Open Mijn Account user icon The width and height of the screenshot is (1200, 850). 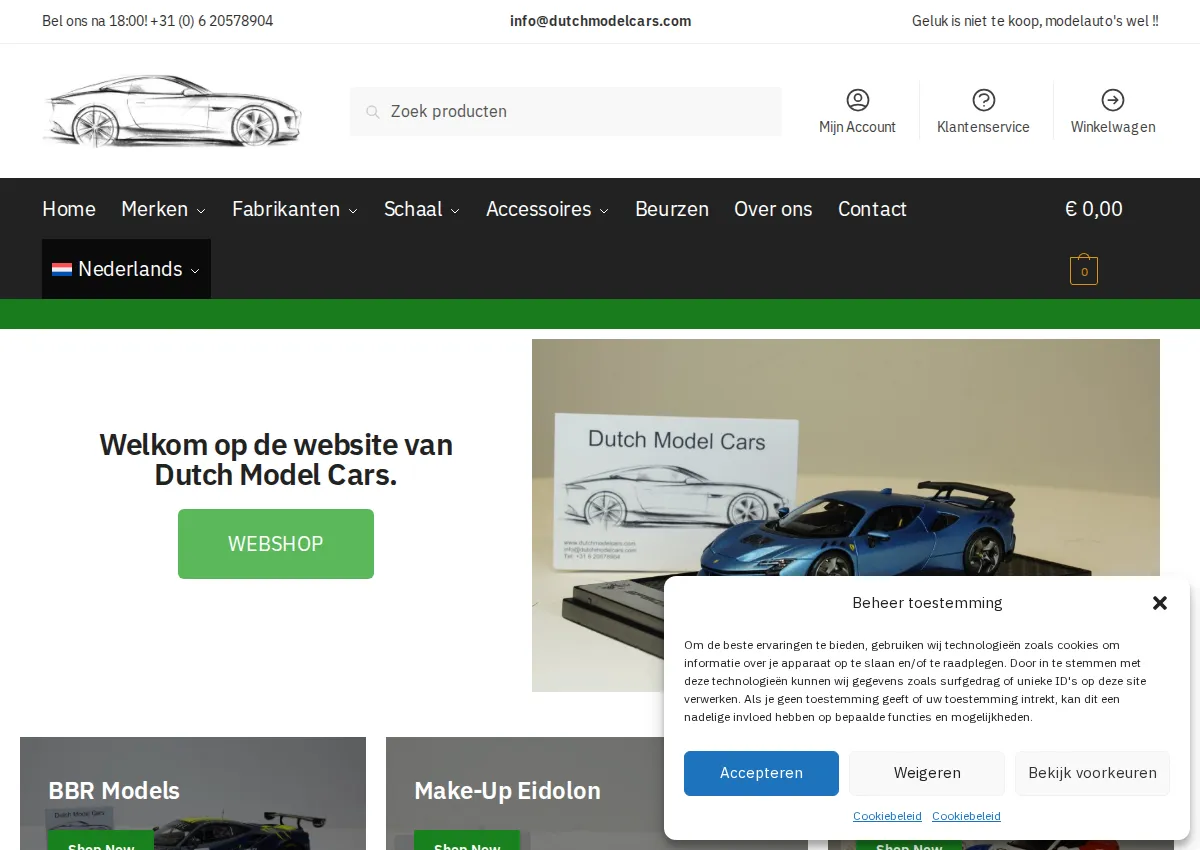(x=858, y=100)
